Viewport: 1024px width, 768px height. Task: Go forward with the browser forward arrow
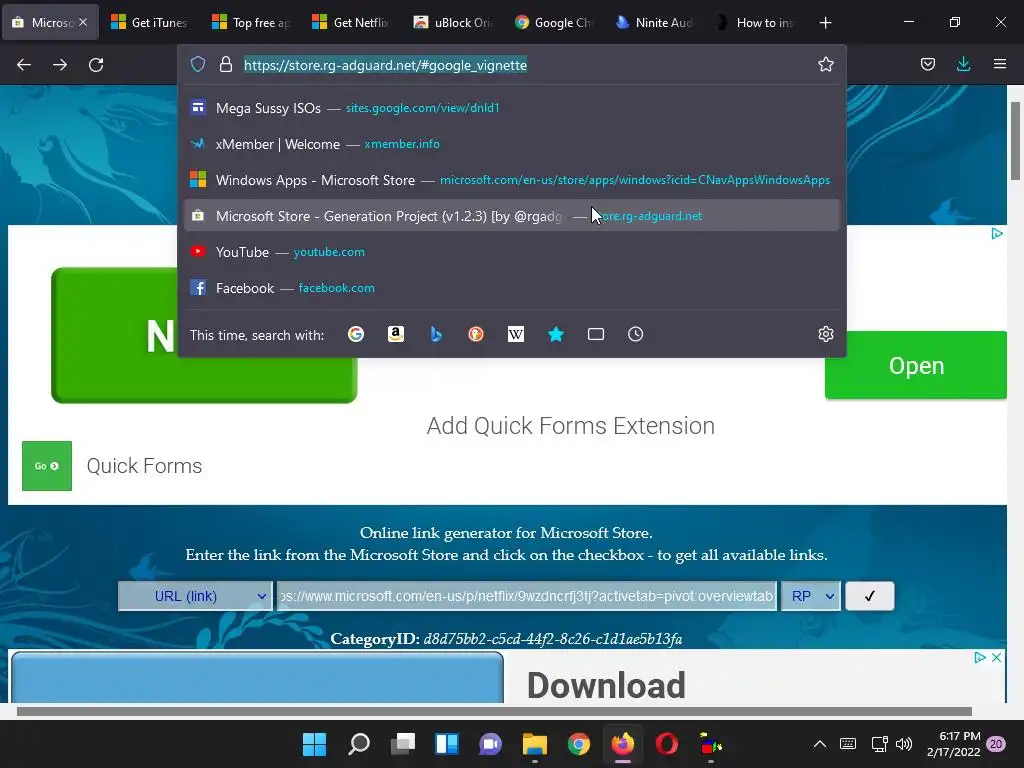pos(60,65)
